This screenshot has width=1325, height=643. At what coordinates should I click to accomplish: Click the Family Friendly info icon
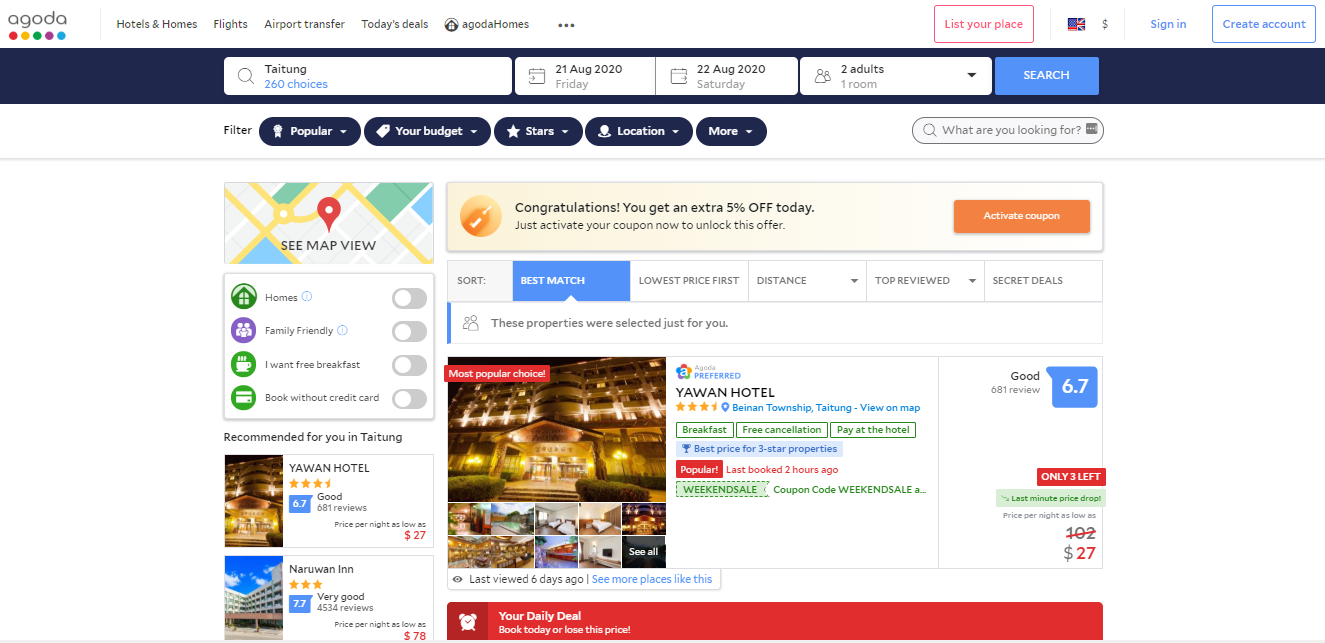[343, 330]
